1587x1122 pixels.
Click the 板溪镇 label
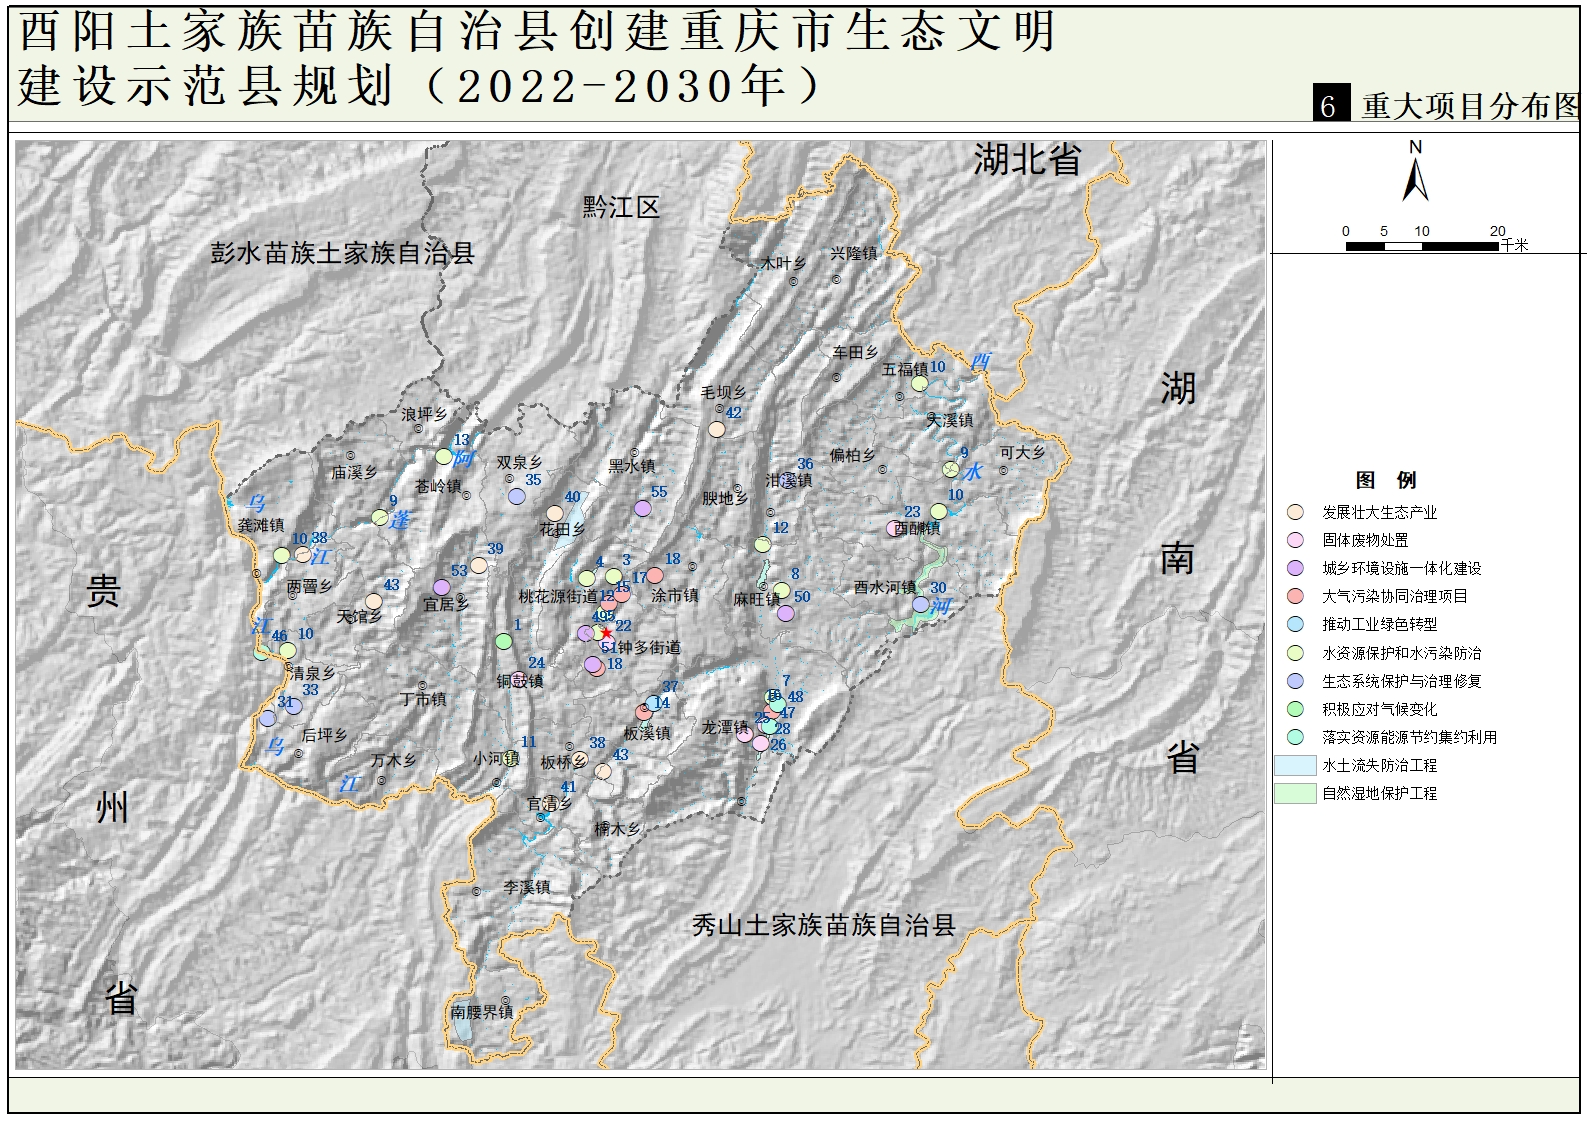[647, 733]
